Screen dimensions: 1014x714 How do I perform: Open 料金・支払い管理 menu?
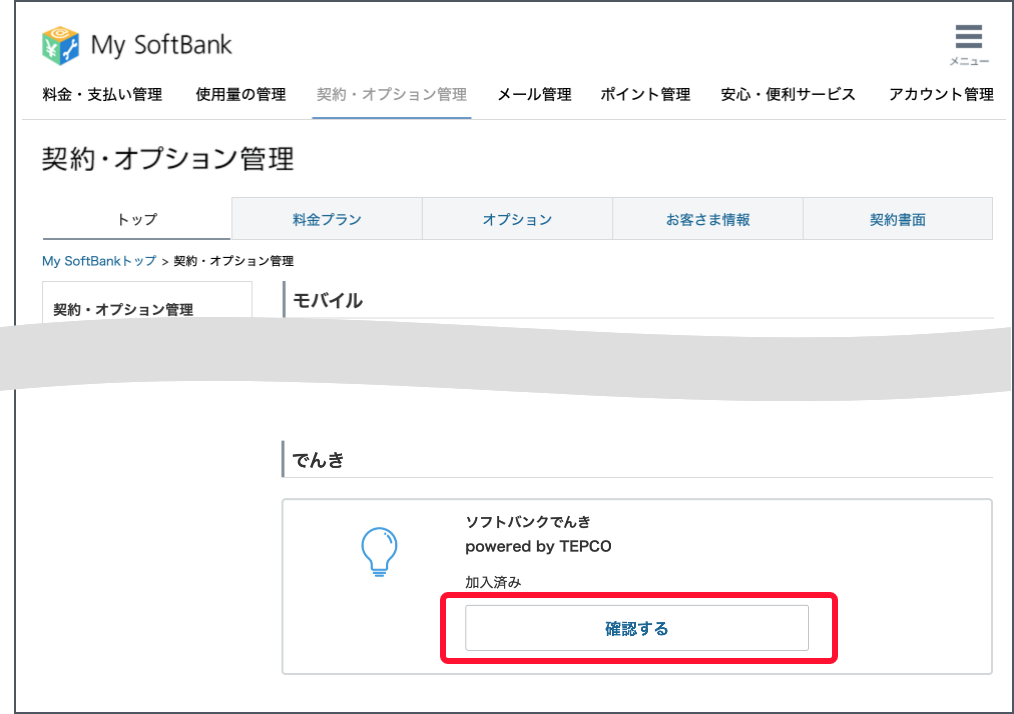point(102,94)
